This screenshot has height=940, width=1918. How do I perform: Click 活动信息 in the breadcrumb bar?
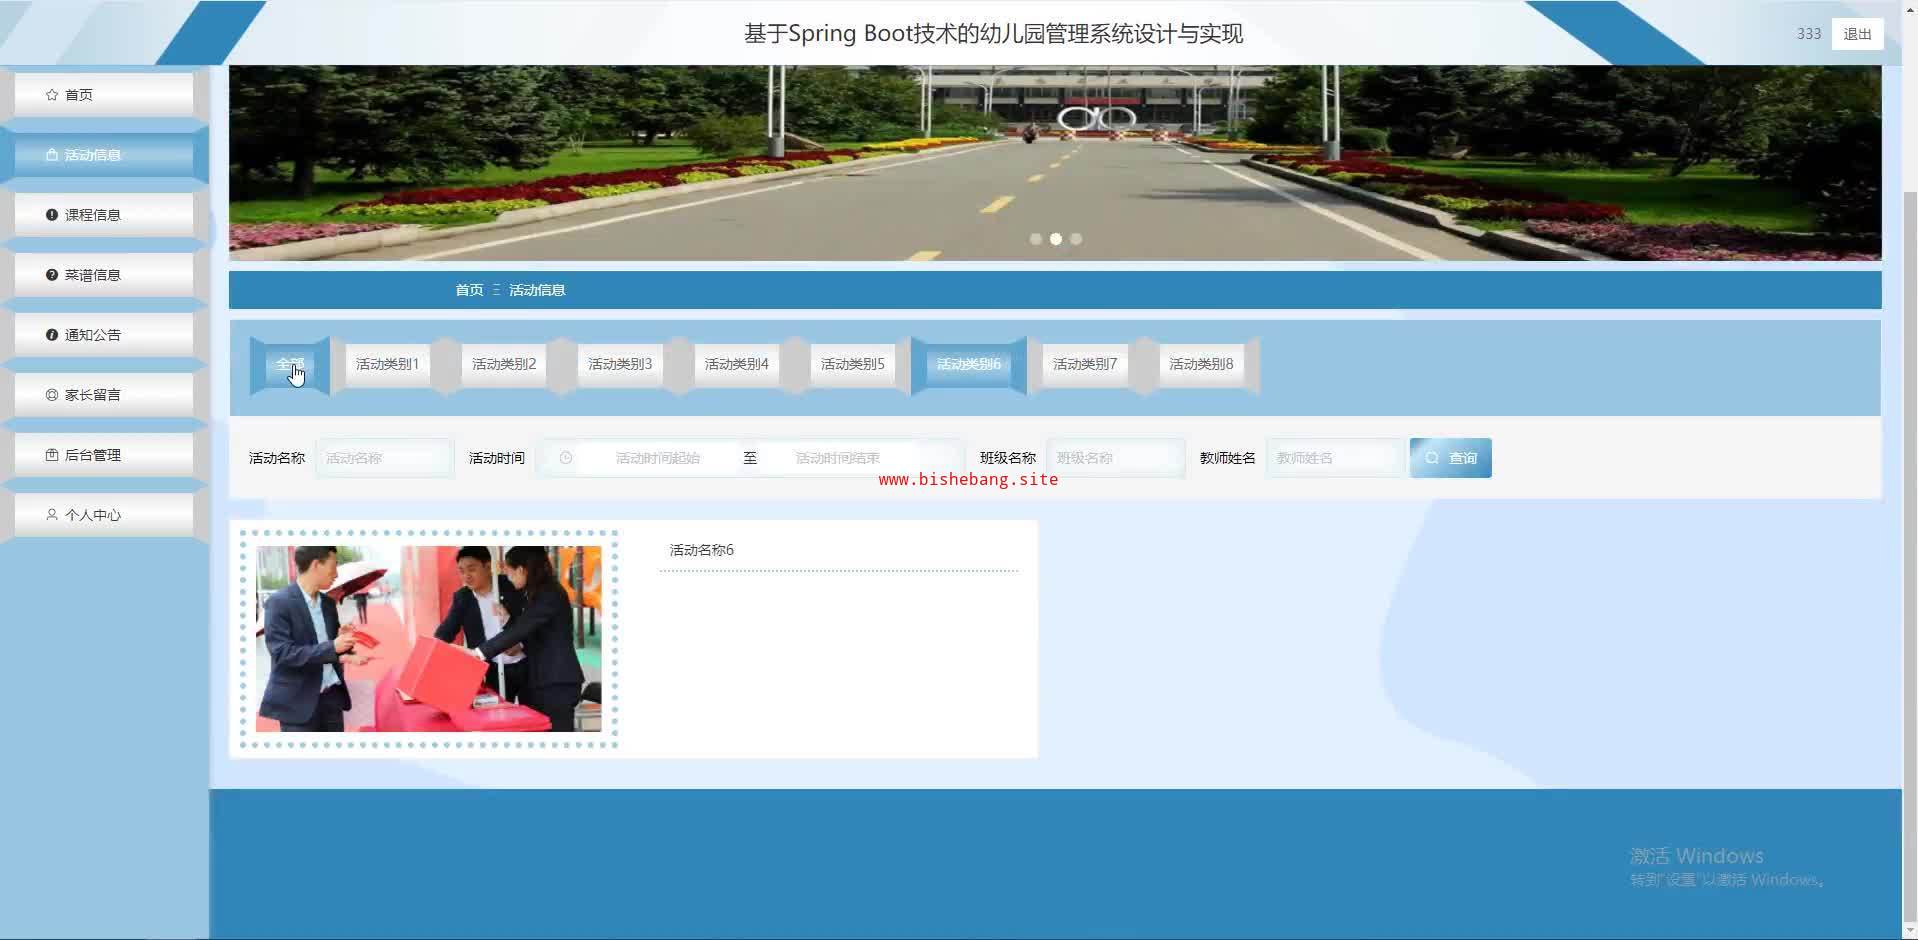pyautogui.click(x=537, y=290)
